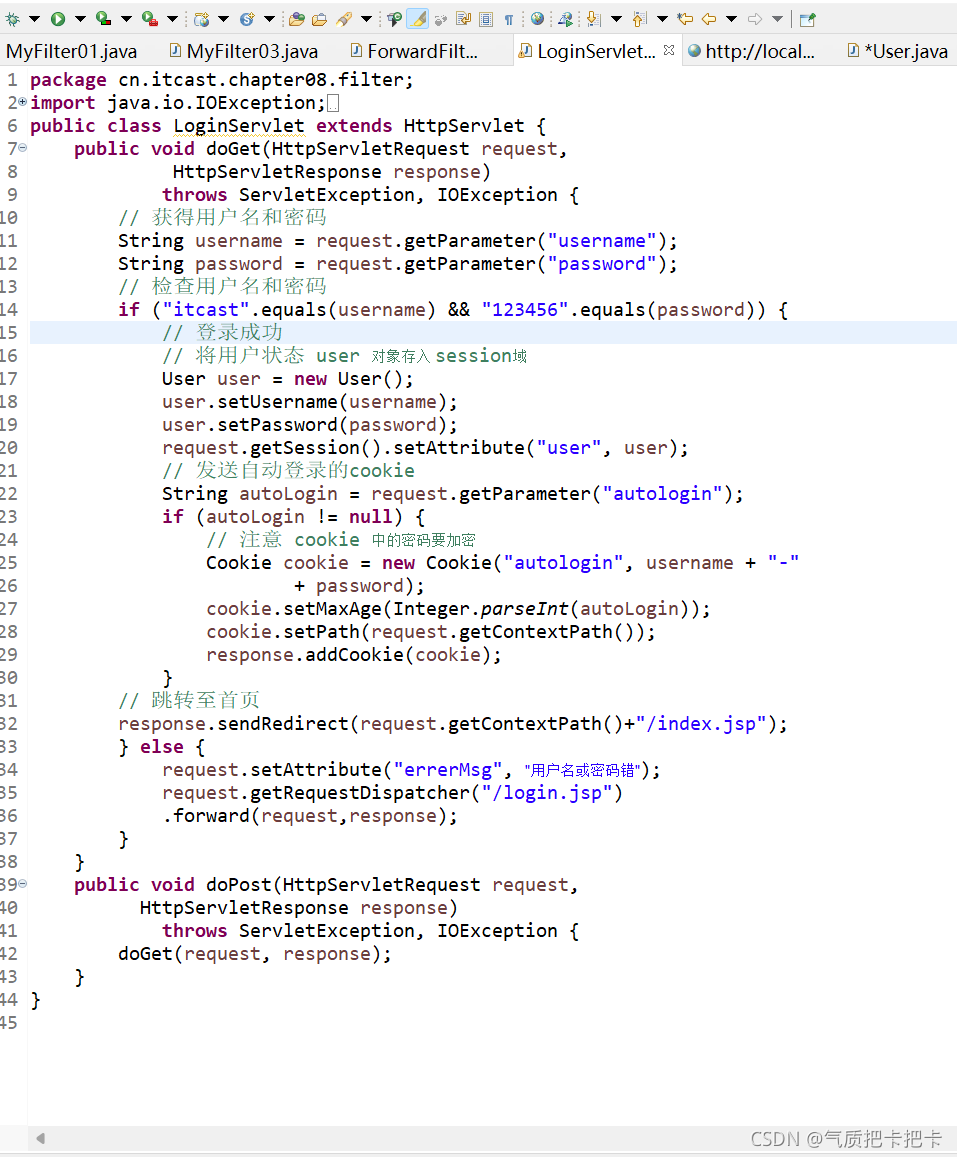This screenshot has width=957, height=1157.
Task: Collapse doPost method fold at line 39
Action: tap(23, 883)
